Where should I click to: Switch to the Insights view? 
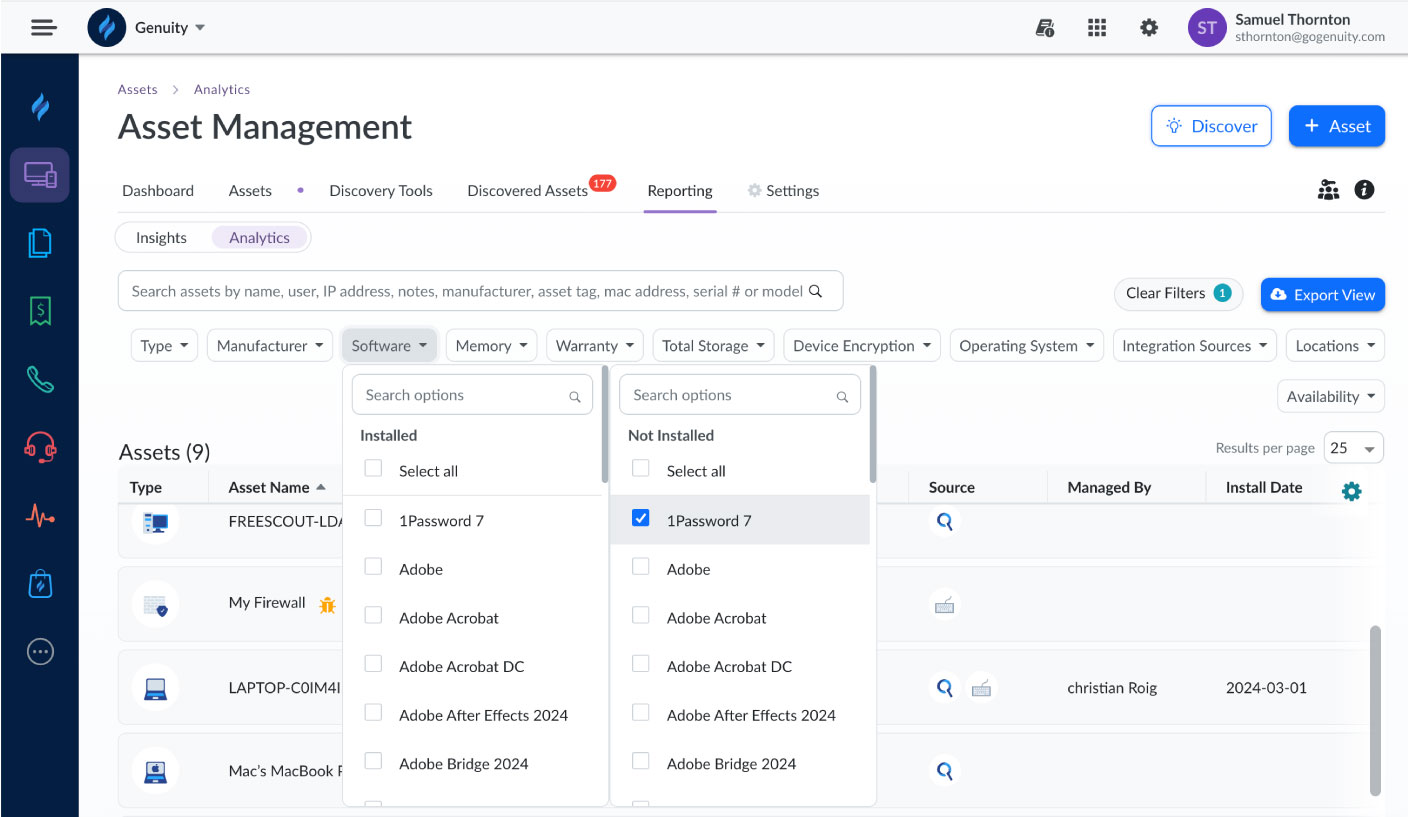pos(161,238)
